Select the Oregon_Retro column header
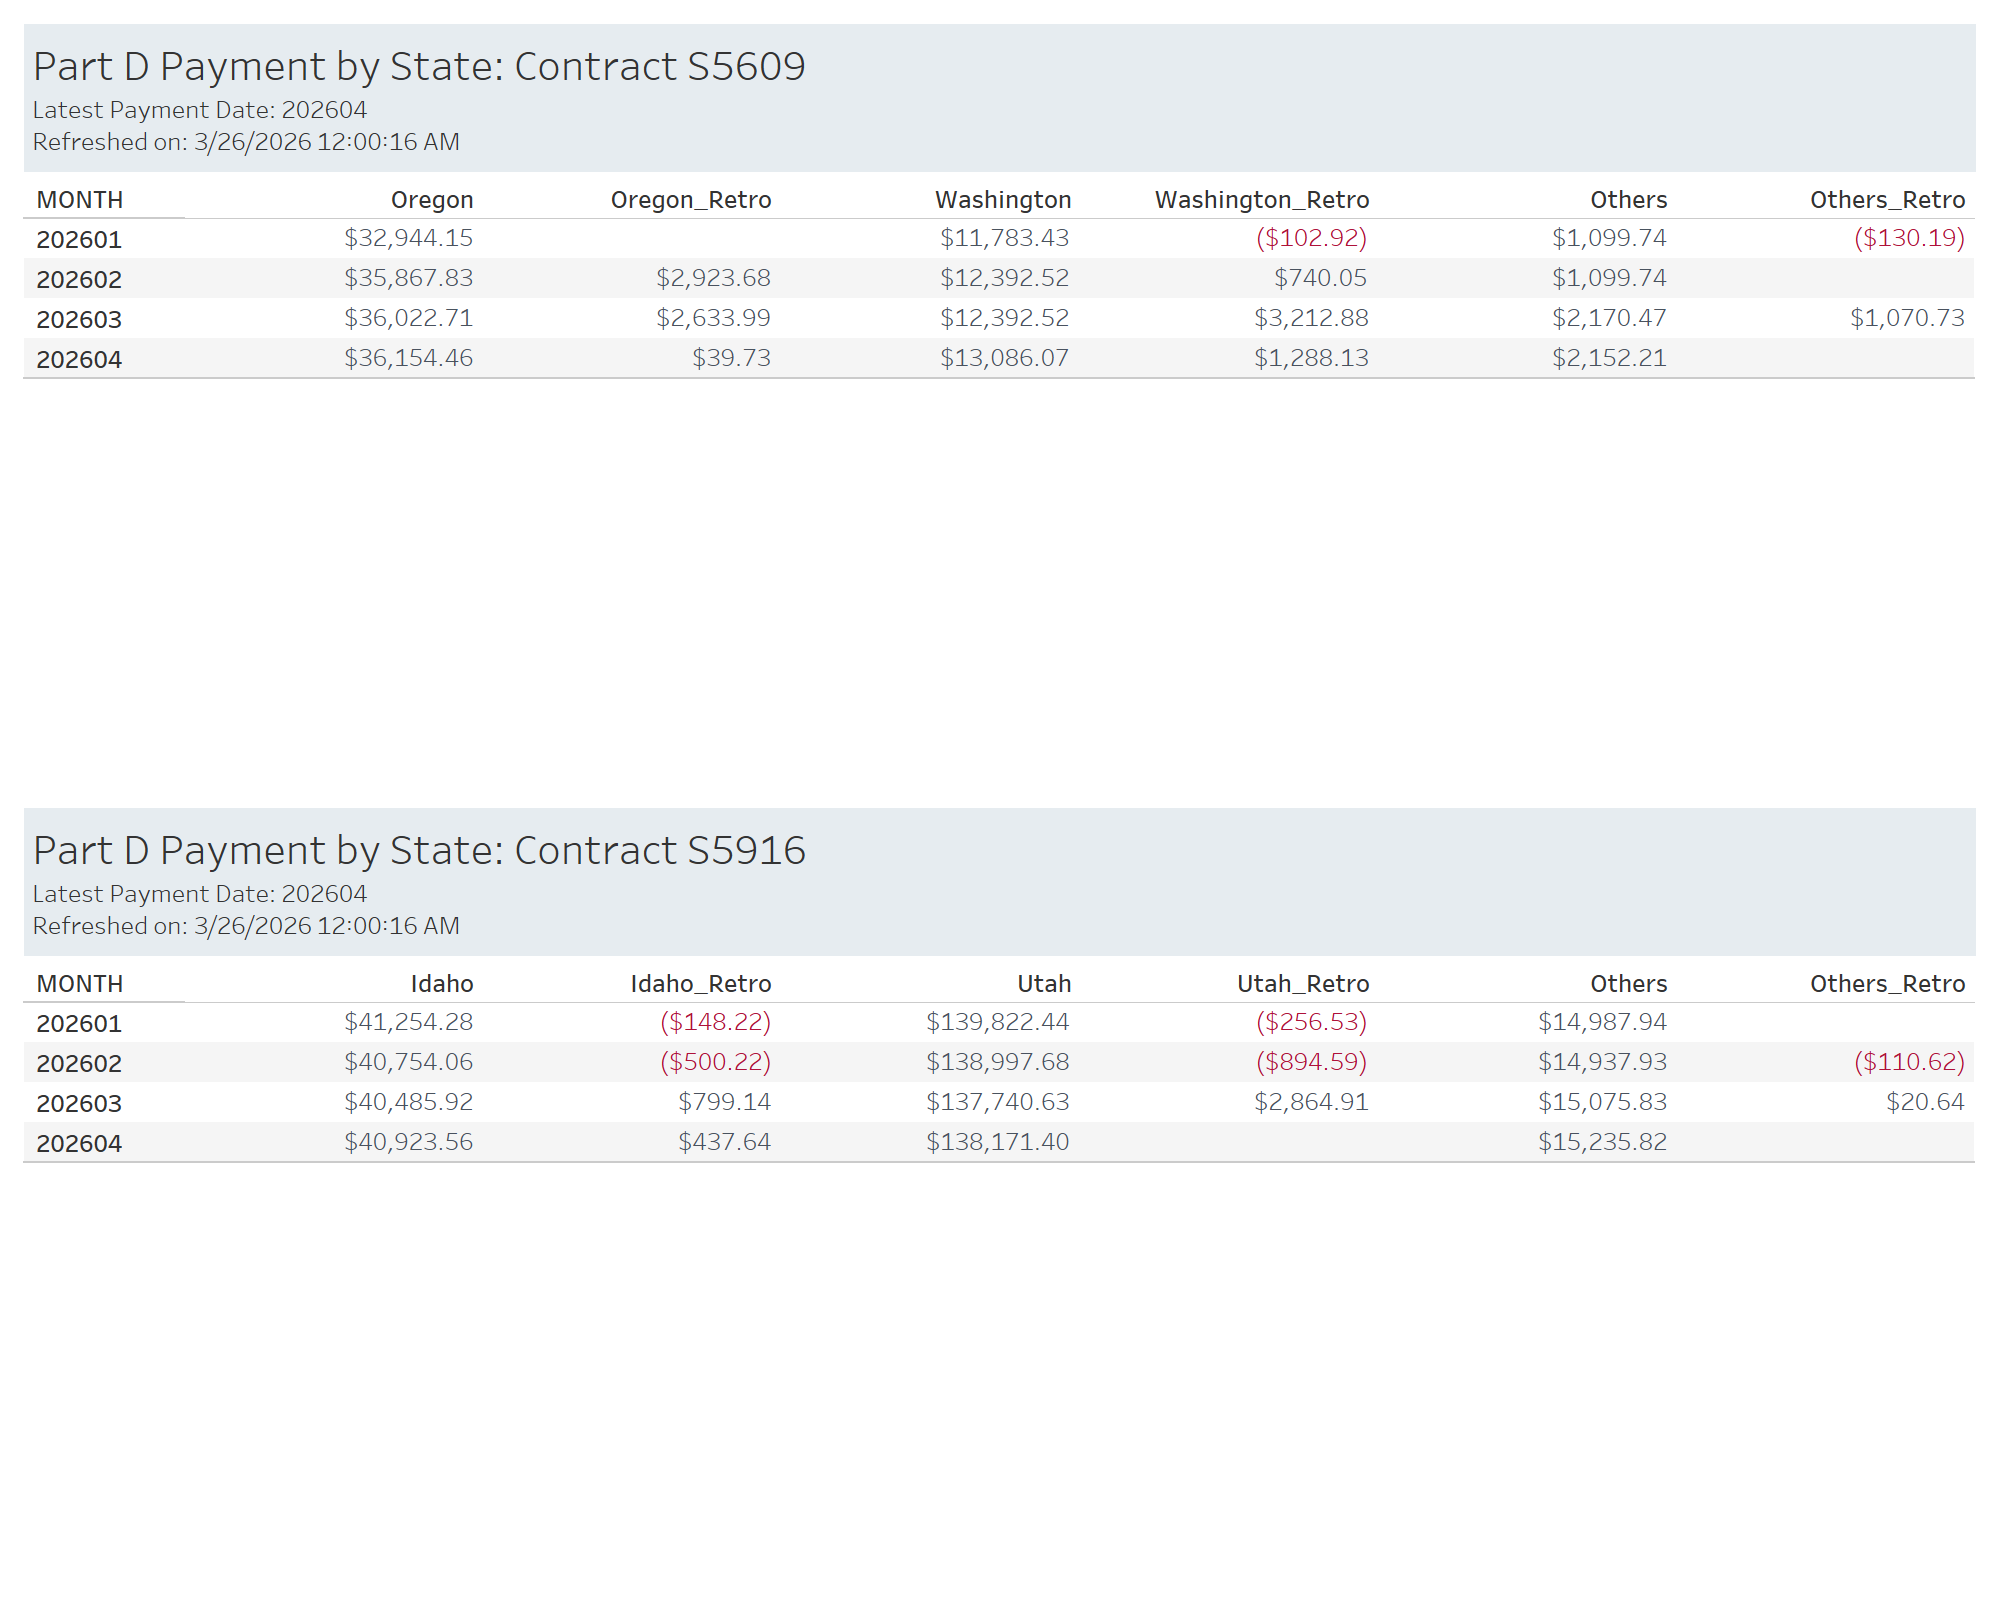Screen dimensions: 2000x1600 pos(691,200)
